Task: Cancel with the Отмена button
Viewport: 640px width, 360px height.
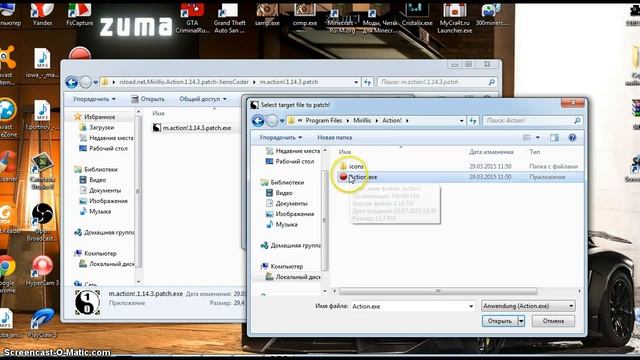Action: pyautogui.click(x=553, y=321)
